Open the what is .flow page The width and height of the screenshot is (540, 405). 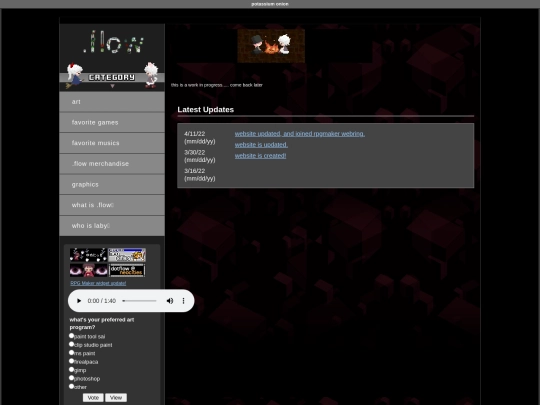tap(112, 205)
